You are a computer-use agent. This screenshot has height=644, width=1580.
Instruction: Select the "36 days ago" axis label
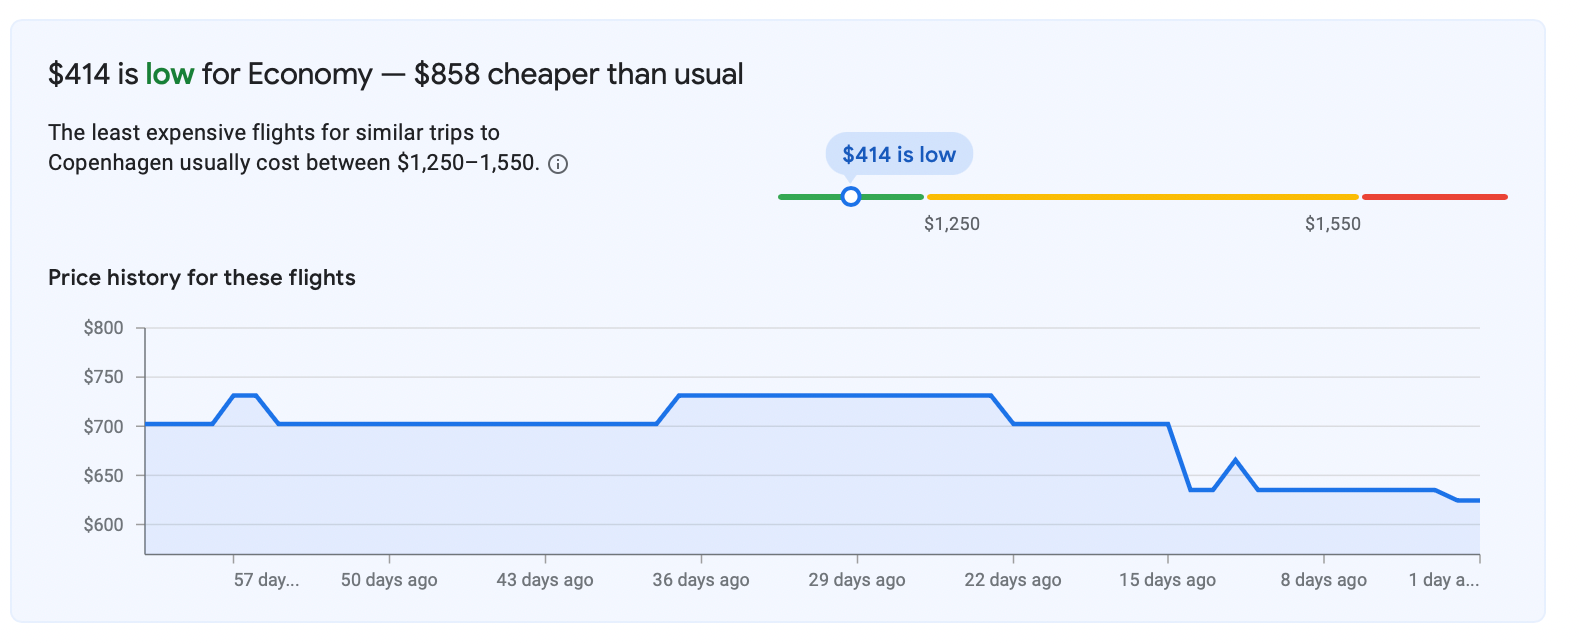click(x=701, y=580)
